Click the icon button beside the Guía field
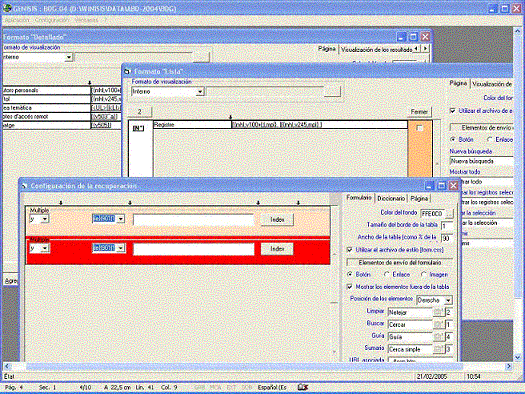This screenshot has height=394, width=525. click(x=439, y=337)
